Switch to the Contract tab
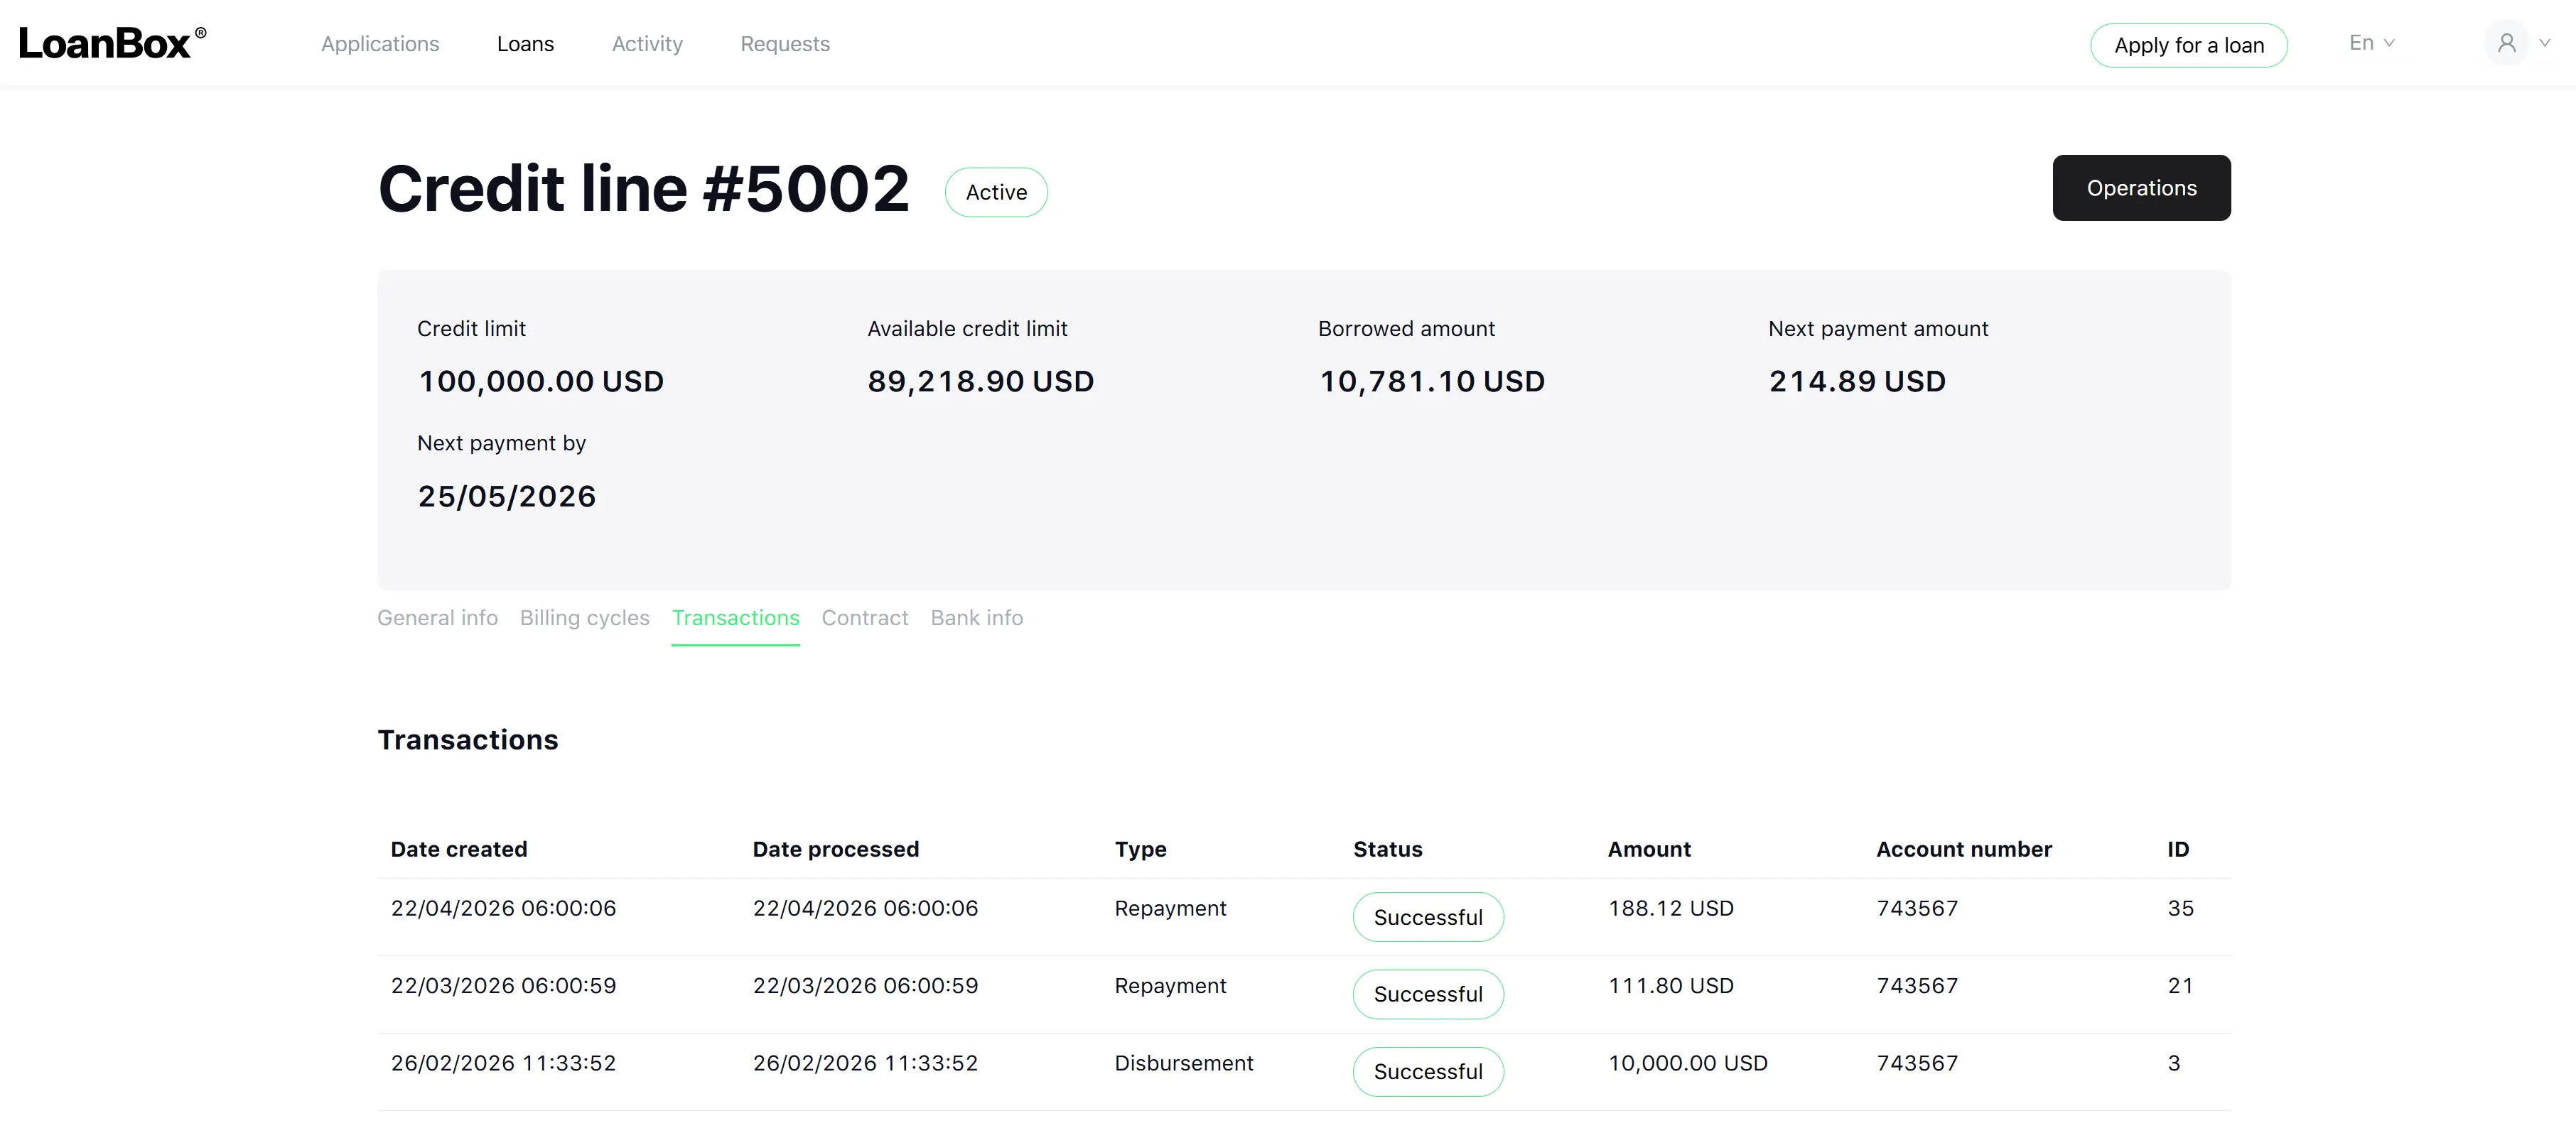 [865, 618]
